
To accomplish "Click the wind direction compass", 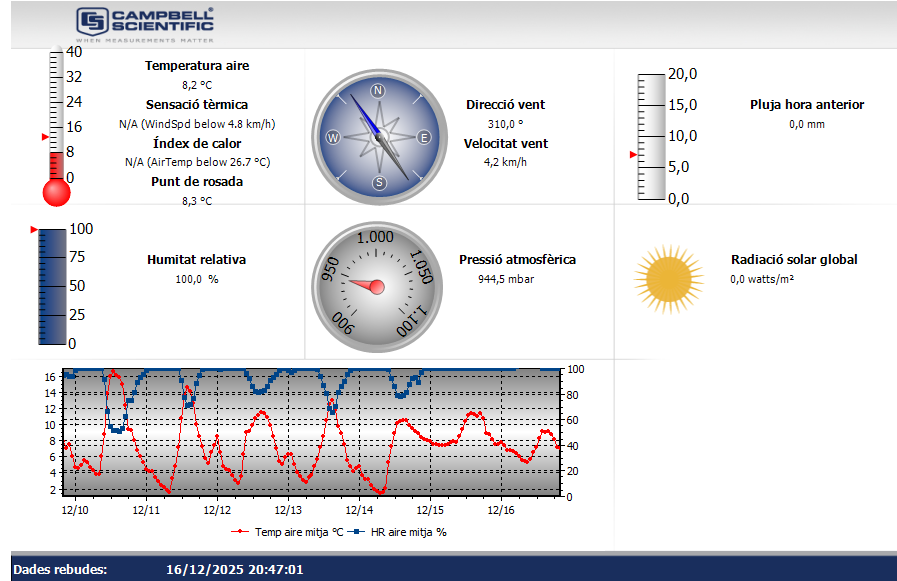I will 378,137.
